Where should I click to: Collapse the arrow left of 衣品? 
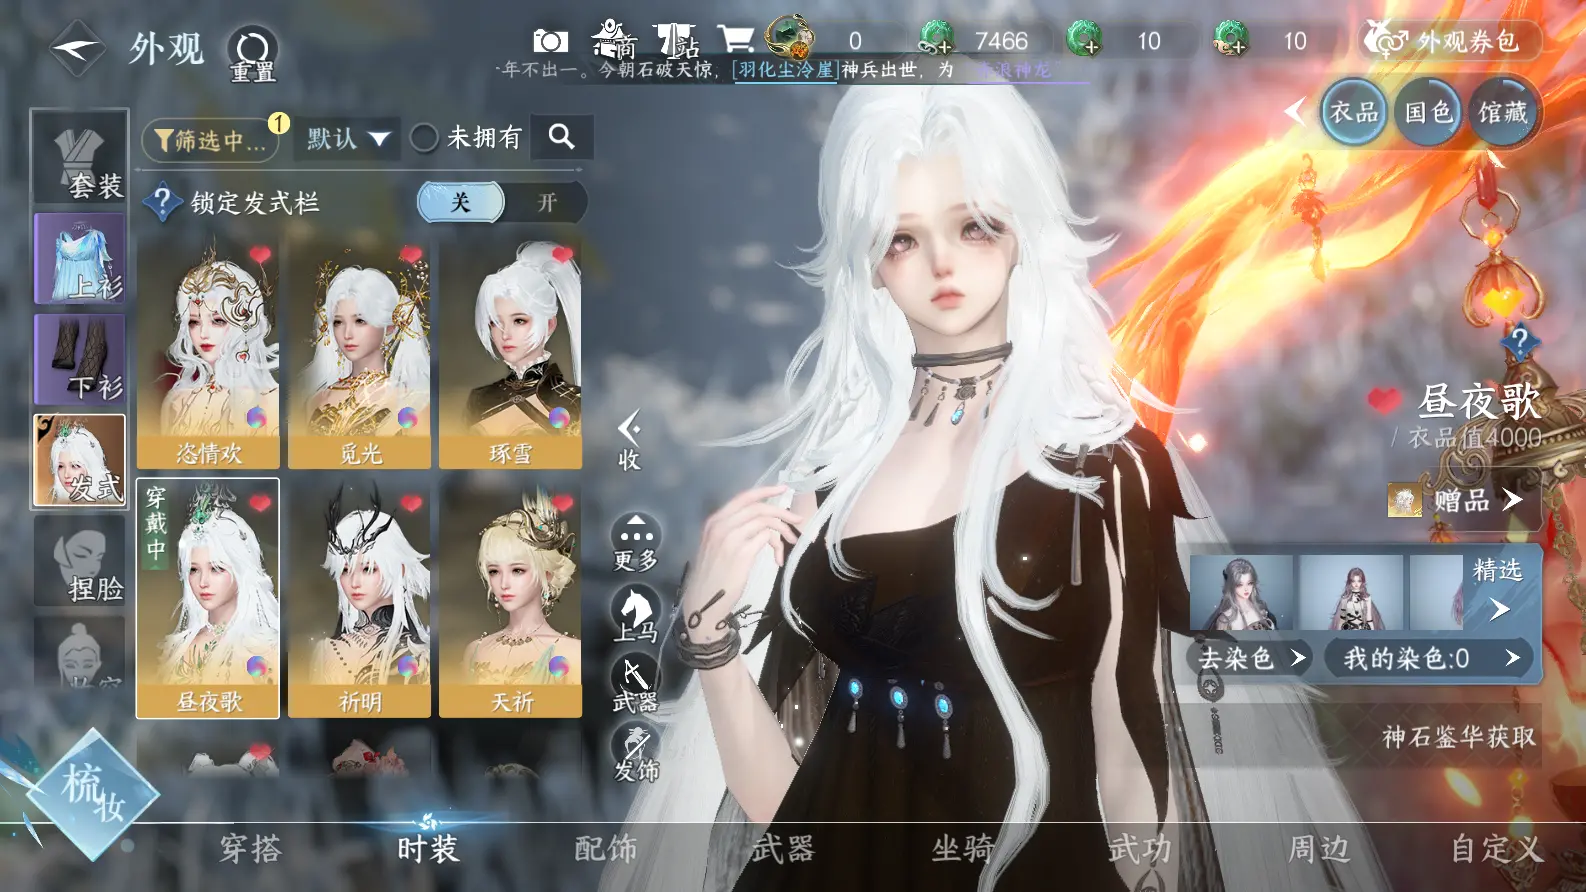(x=1295, y=110)
